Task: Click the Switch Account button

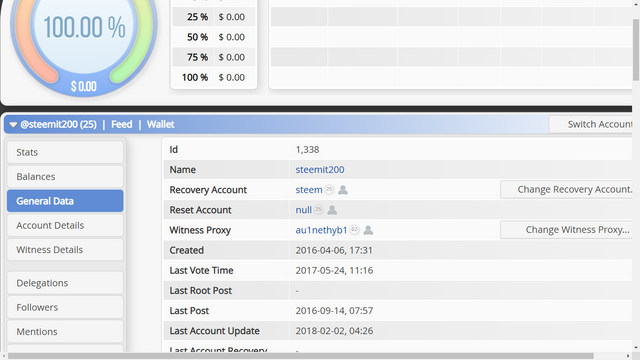Action: coord(591,124)
